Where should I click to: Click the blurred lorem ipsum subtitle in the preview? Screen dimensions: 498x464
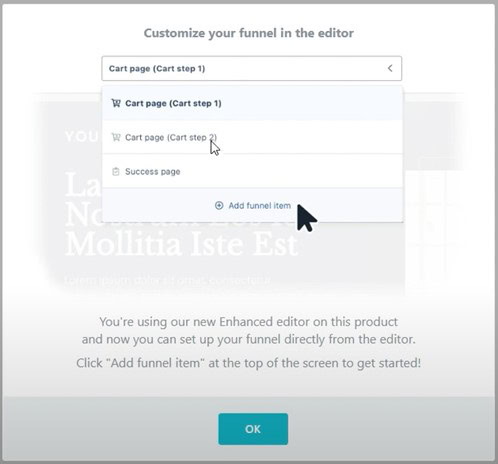pos(168,280)
